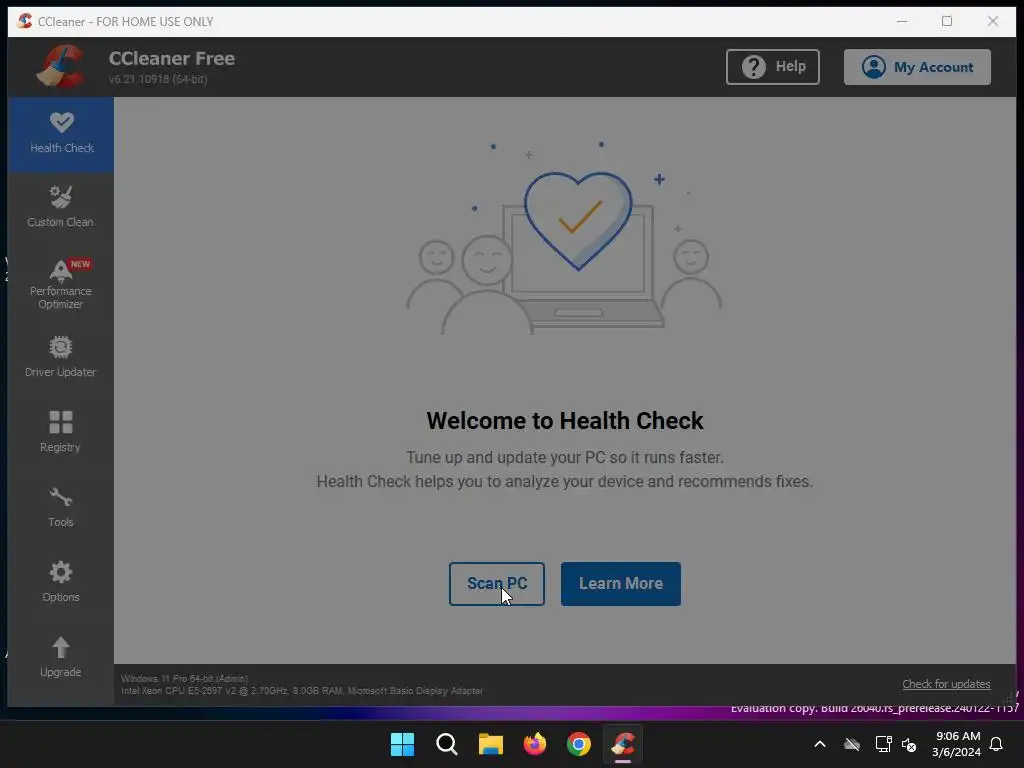Click the OneDrive cloud tray icon
Viewport: 1024px width, 768px height.
(x=852, y=744)
